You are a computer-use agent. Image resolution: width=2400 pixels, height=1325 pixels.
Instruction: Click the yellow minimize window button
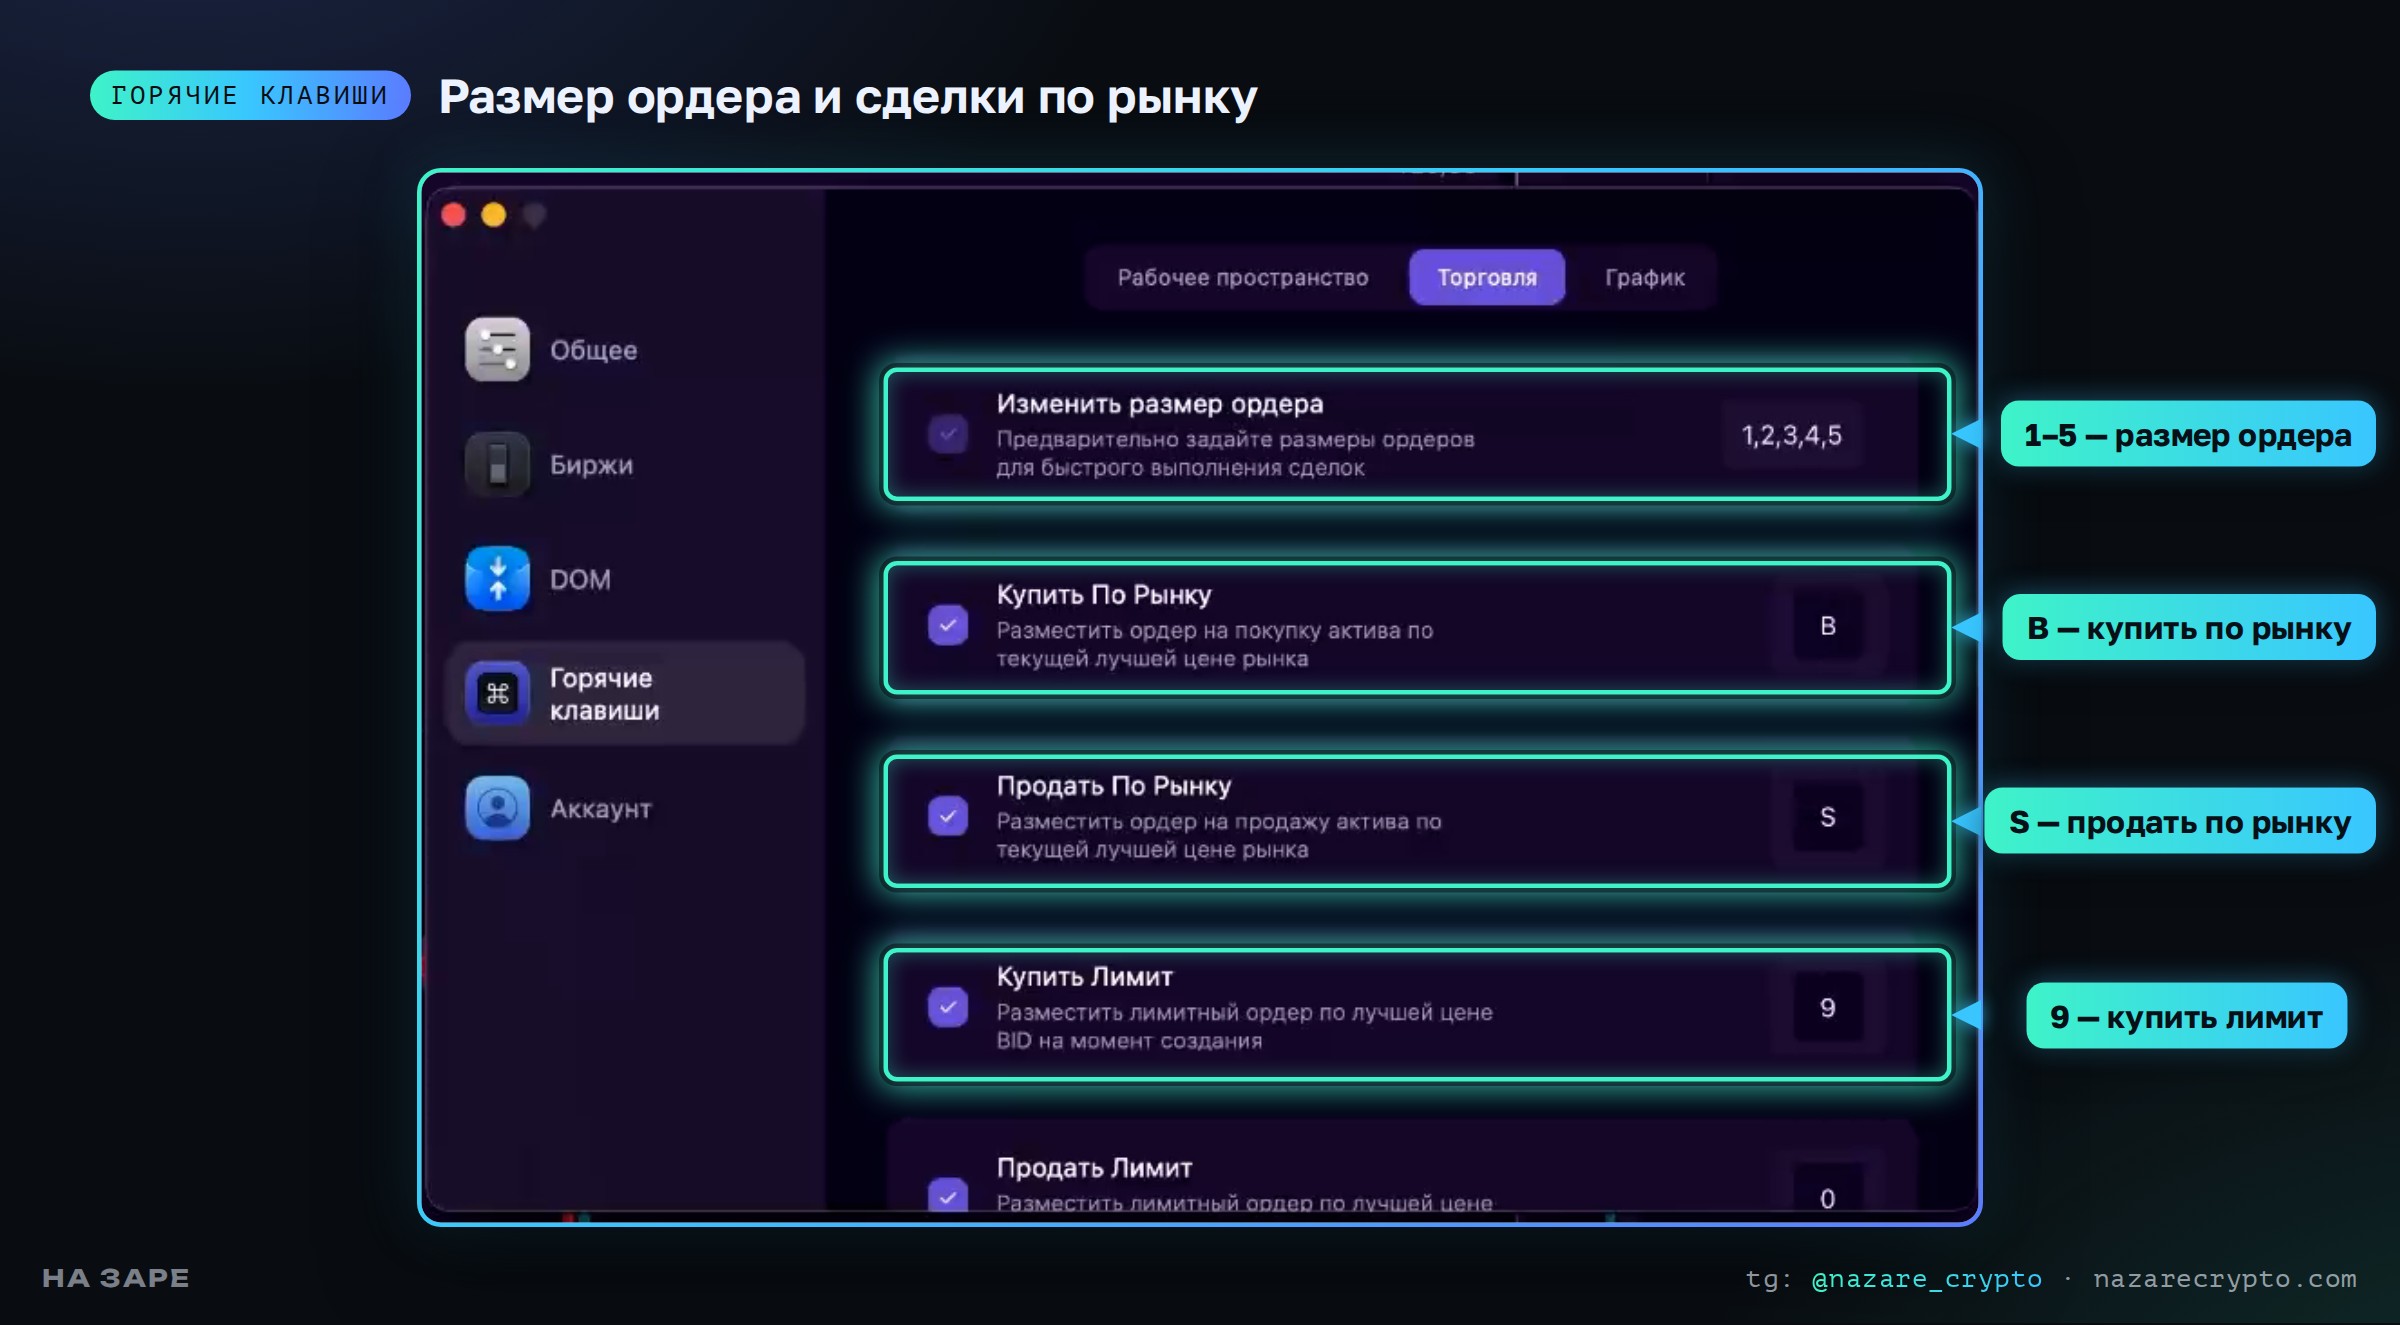click(x=494, y=215)
